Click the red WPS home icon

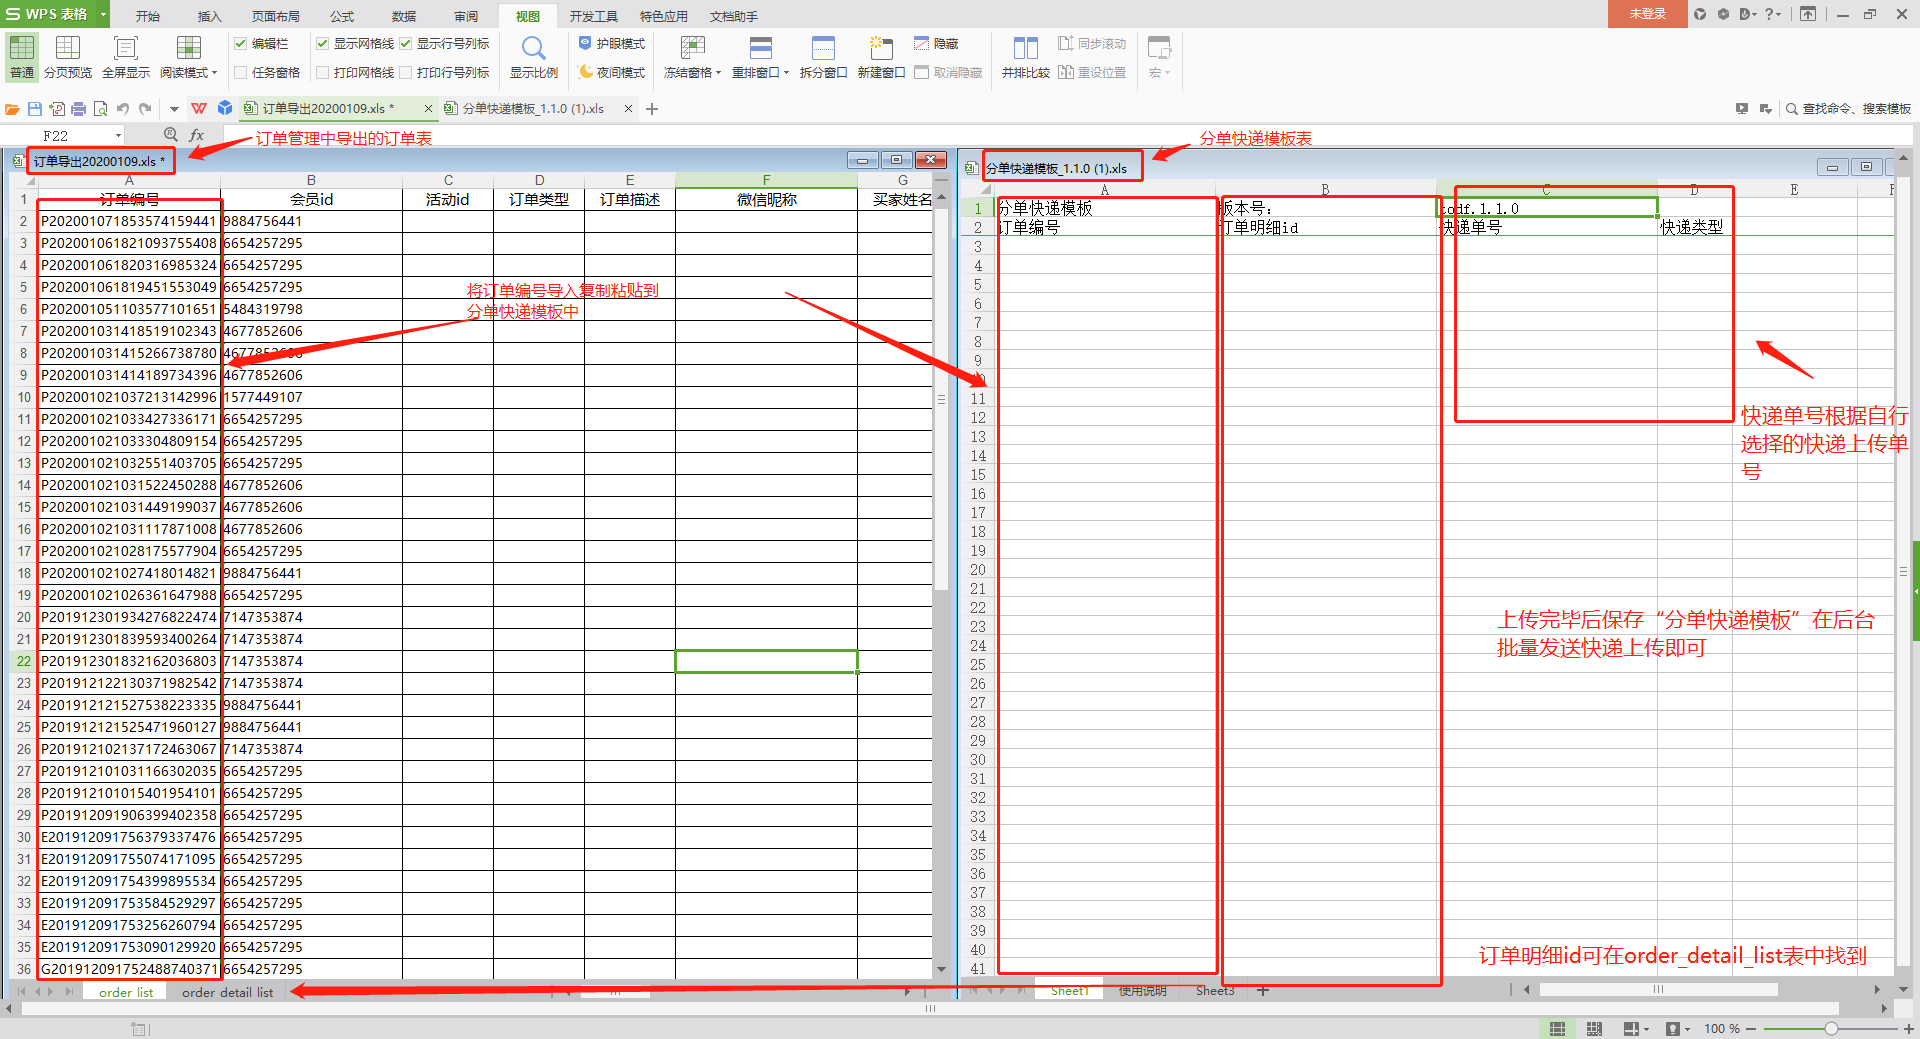point(199,109)
